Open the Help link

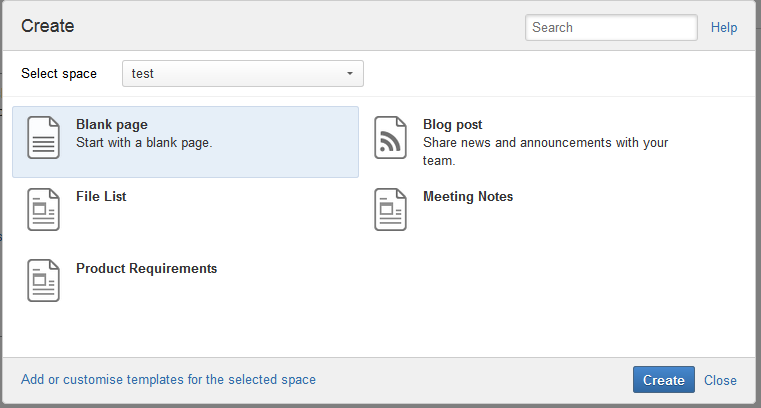[724, 28]
